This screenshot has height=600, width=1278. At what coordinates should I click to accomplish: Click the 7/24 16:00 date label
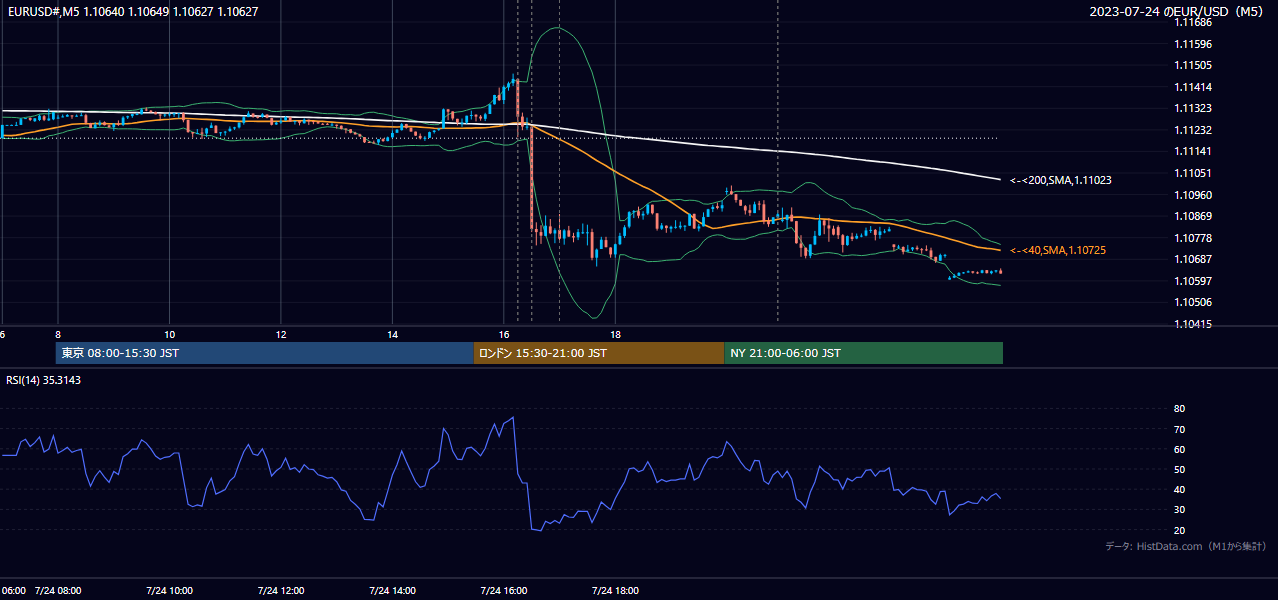click(504, 590)
